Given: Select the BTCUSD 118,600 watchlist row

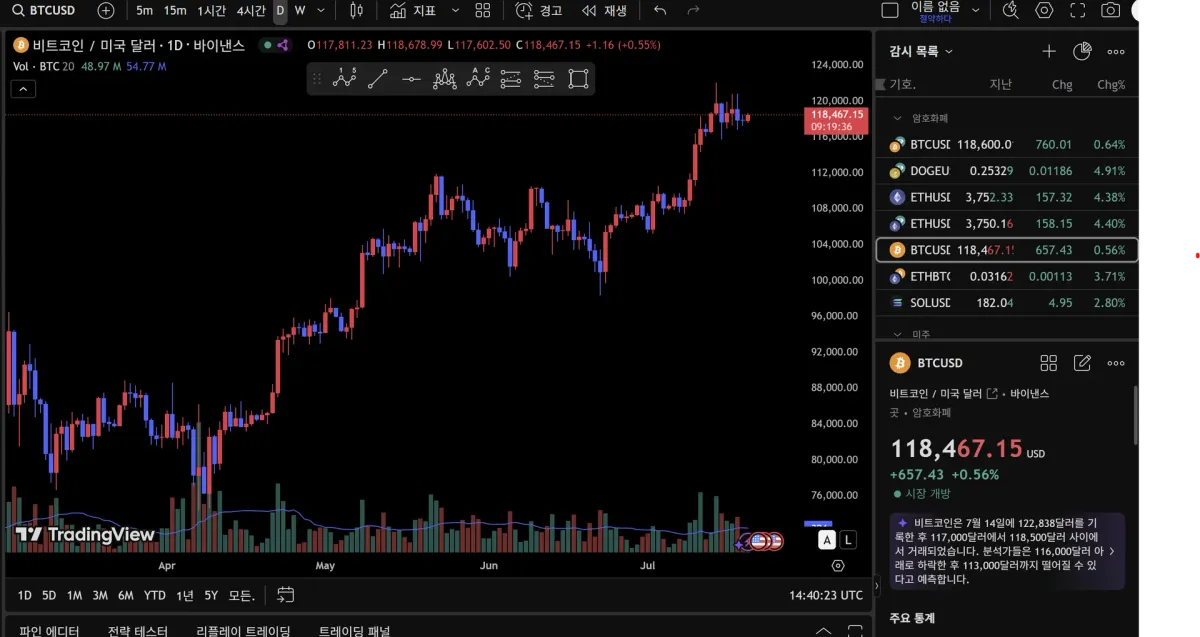Looking at the screenshot, I should pos(1007,144).
